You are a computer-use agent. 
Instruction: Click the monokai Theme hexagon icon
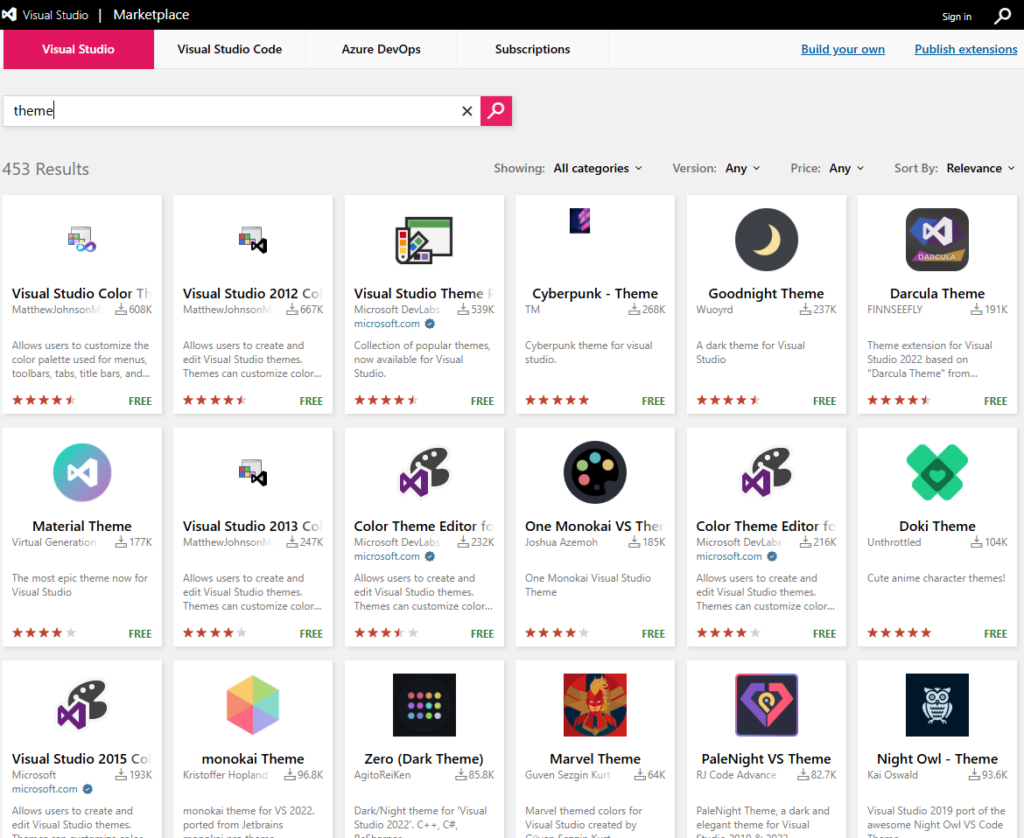[253, 705]
